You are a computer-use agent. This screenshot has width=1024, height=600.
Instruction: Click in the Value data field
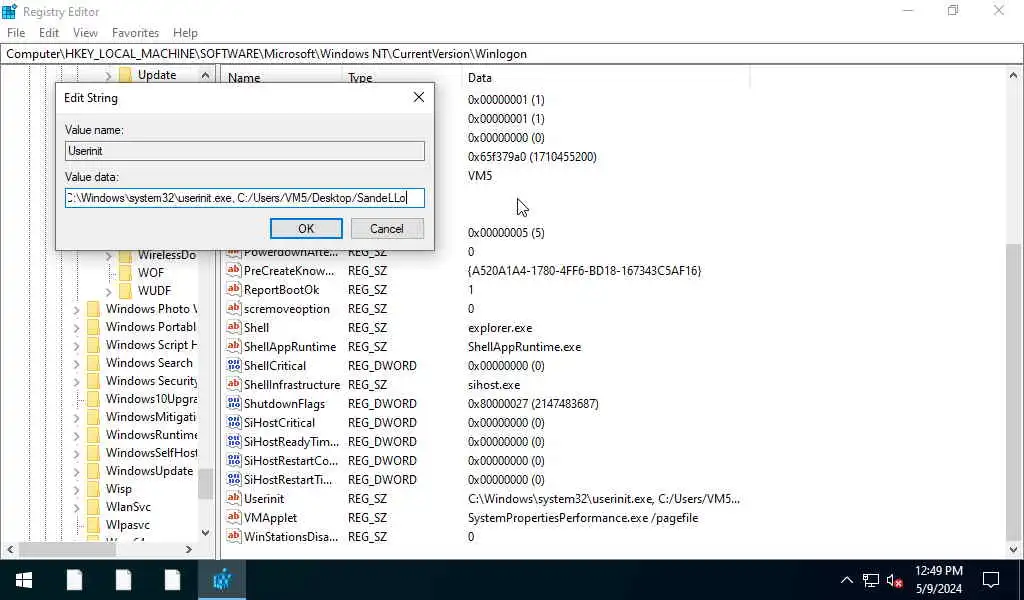(245, 198)
